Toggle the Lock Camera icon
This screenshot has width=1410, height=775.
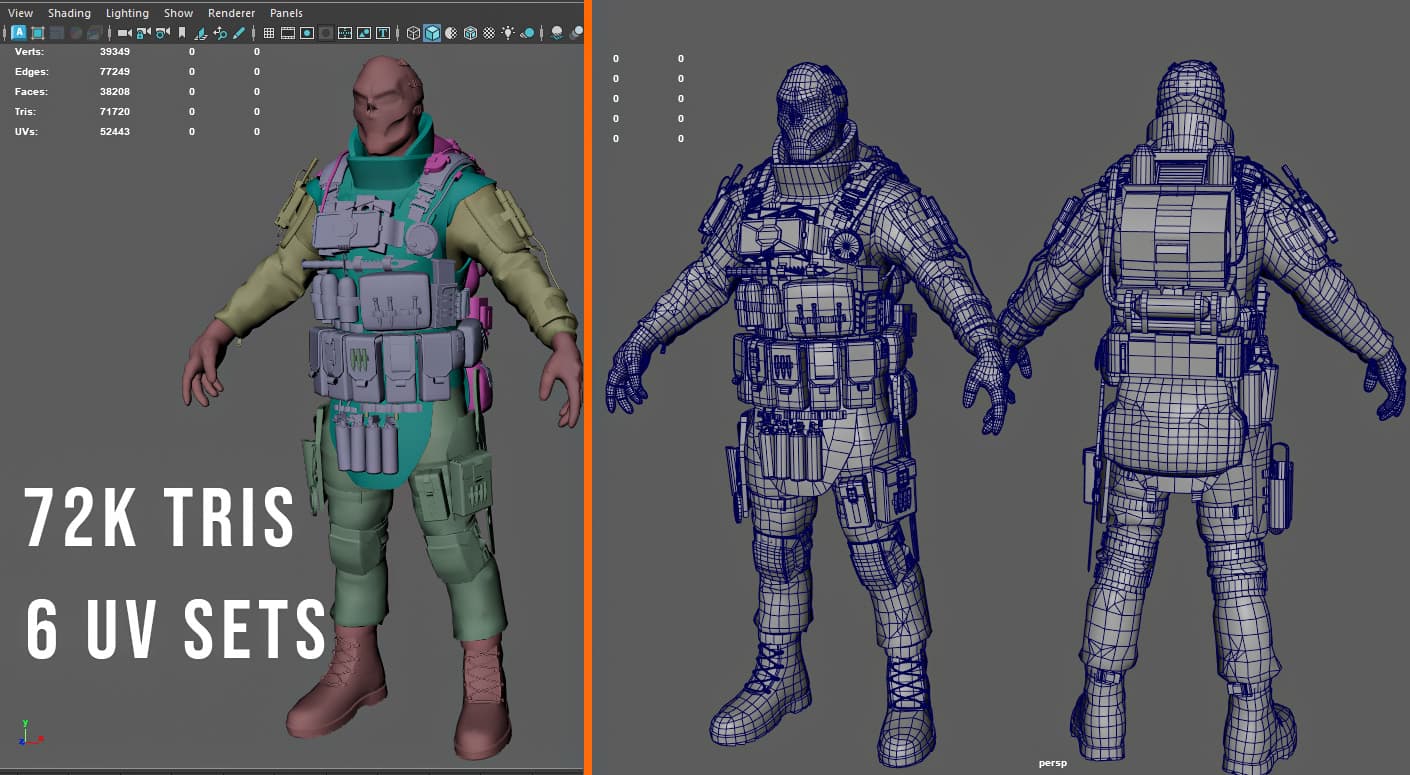pyautogui.click(x=142, y=33)
